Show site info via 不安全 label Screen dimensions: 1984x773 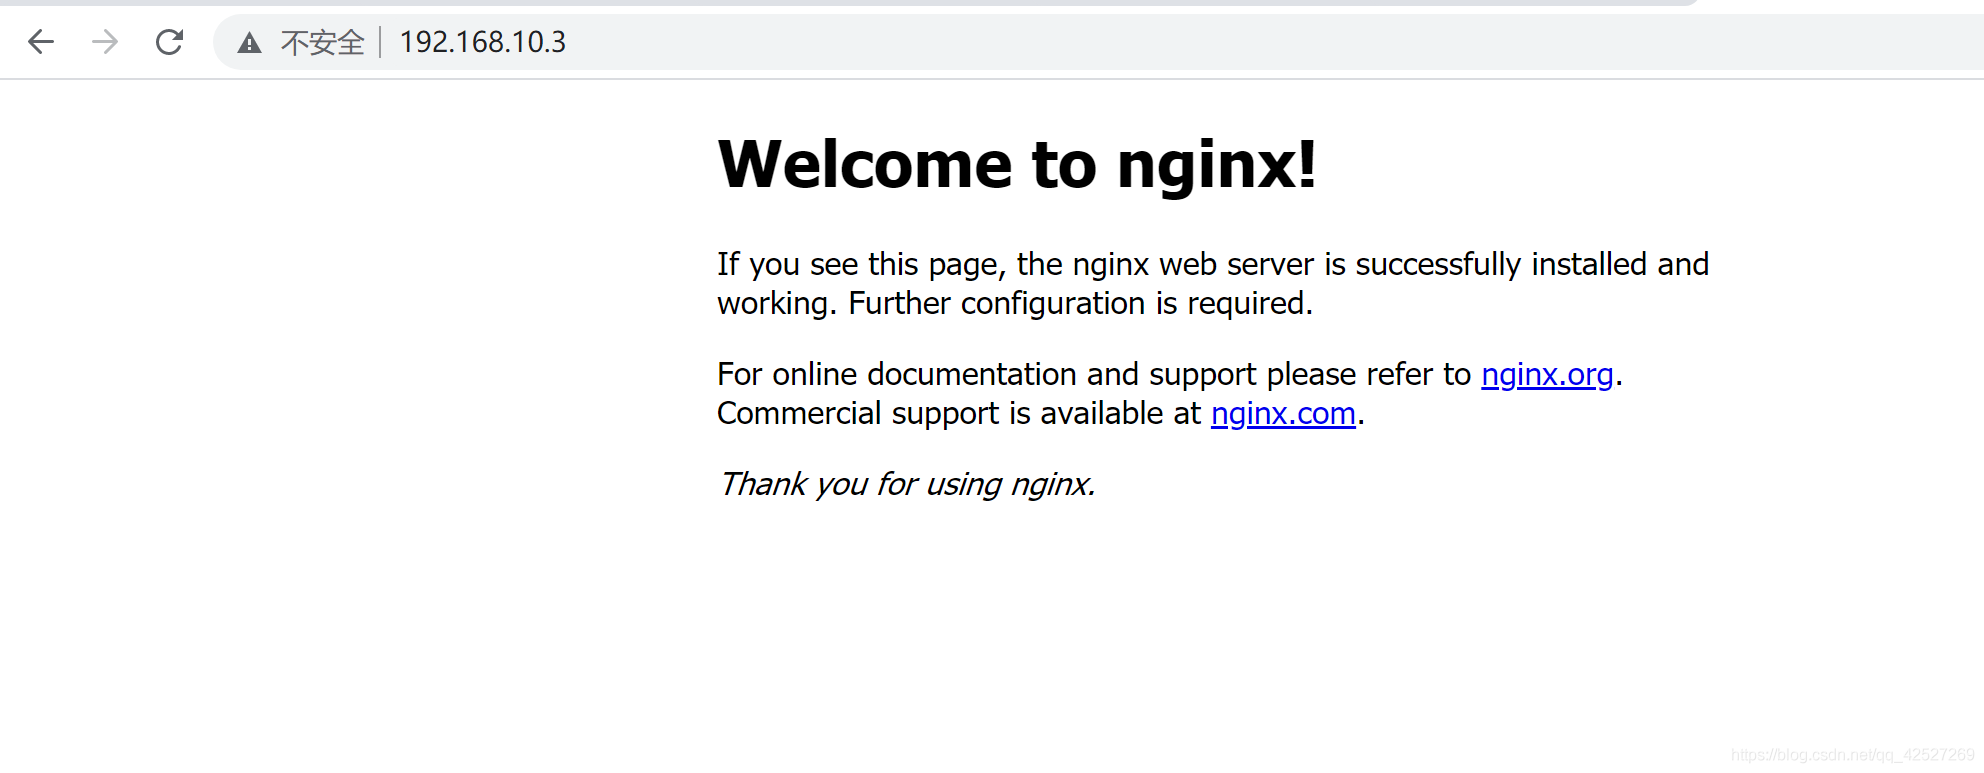[322, 43]
